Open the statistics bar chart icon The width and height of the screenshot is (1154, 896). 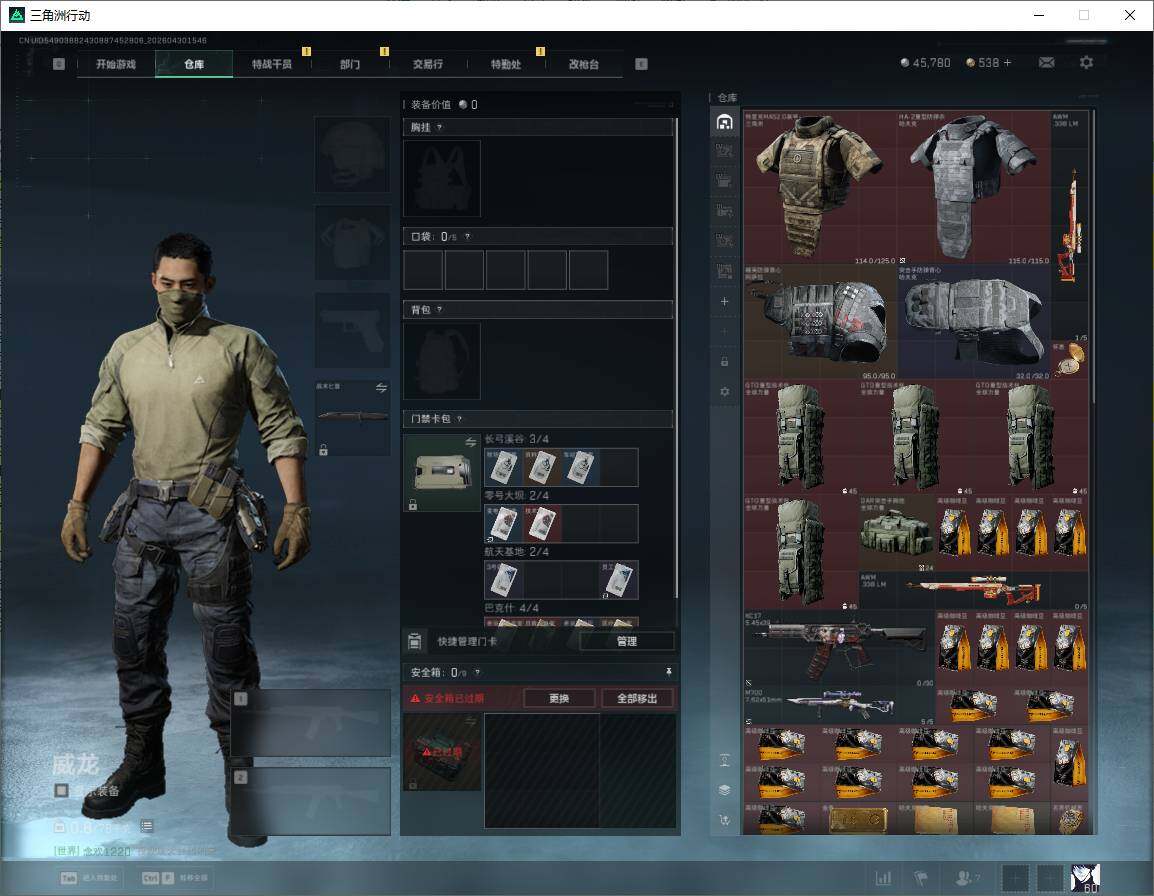click(883, 878)
